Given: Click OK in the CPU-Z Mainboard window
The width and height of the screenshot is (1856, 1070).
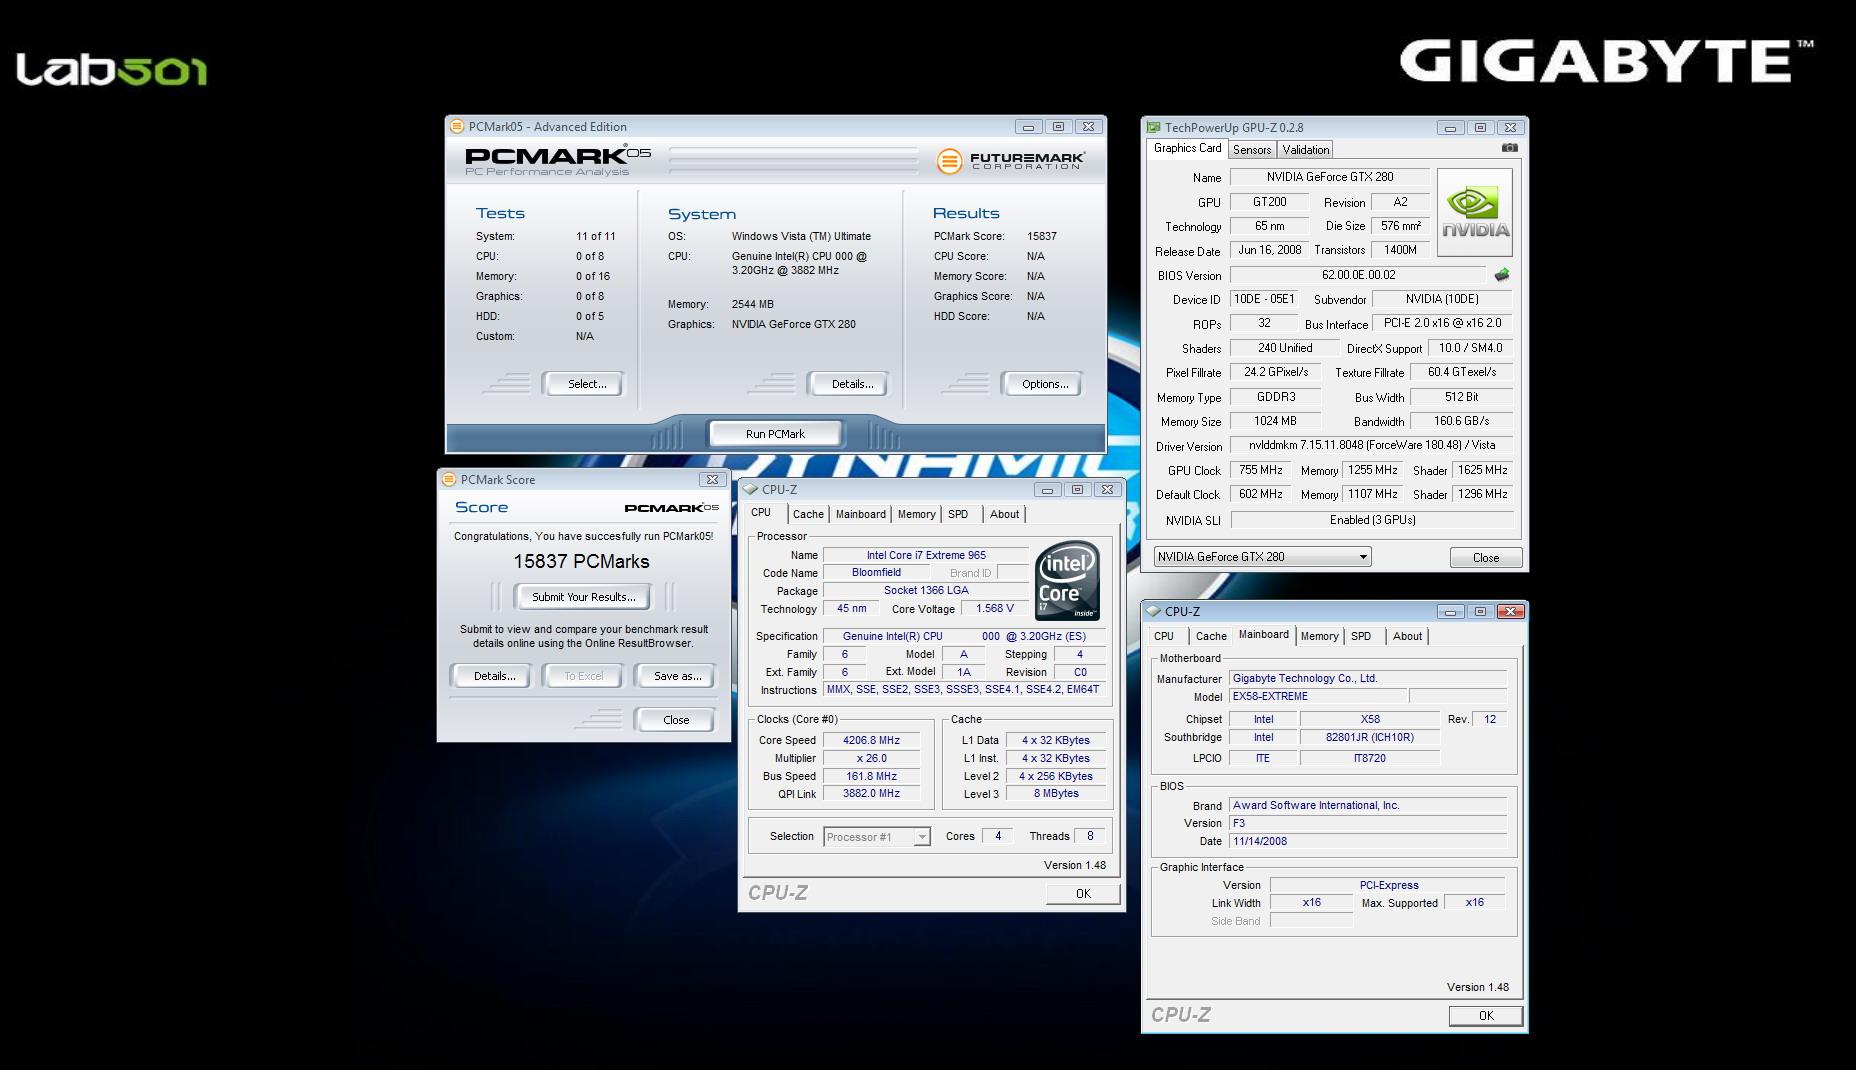Looking at the screenshot, I should [1486, 1016].
